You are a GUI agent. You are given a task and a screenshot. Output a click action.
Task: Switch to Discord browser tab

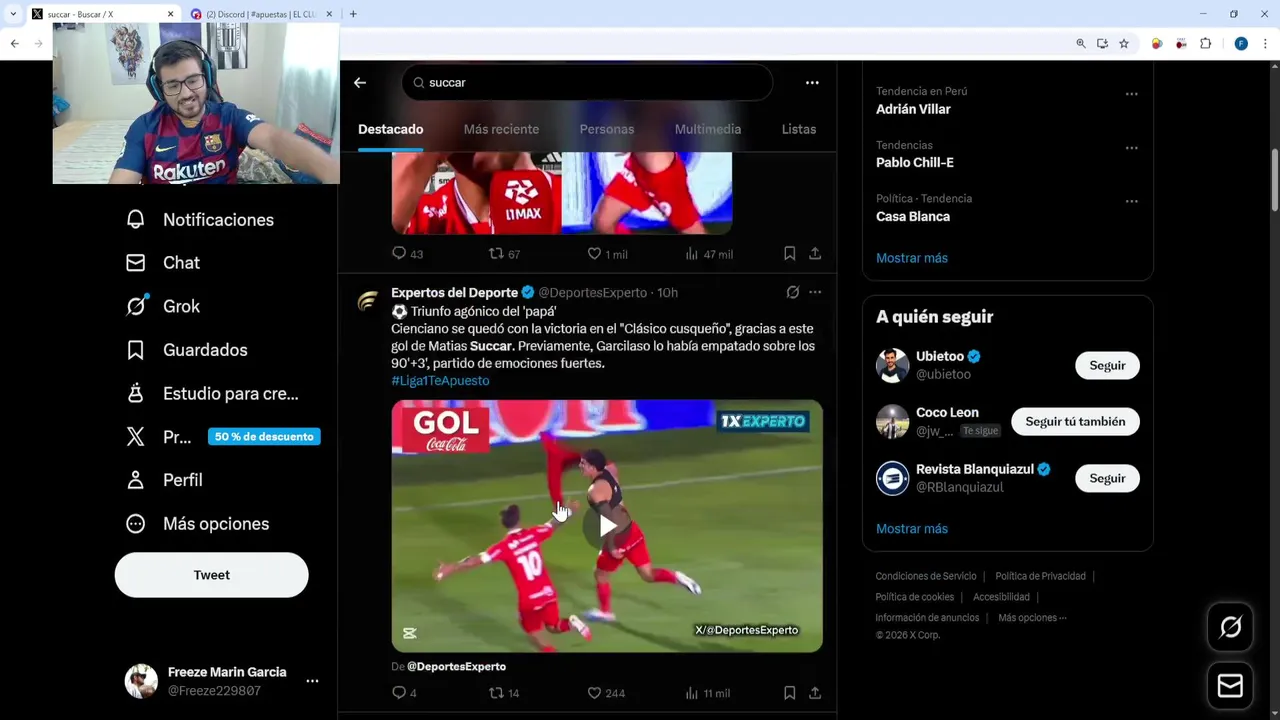[x=261, y=14]
